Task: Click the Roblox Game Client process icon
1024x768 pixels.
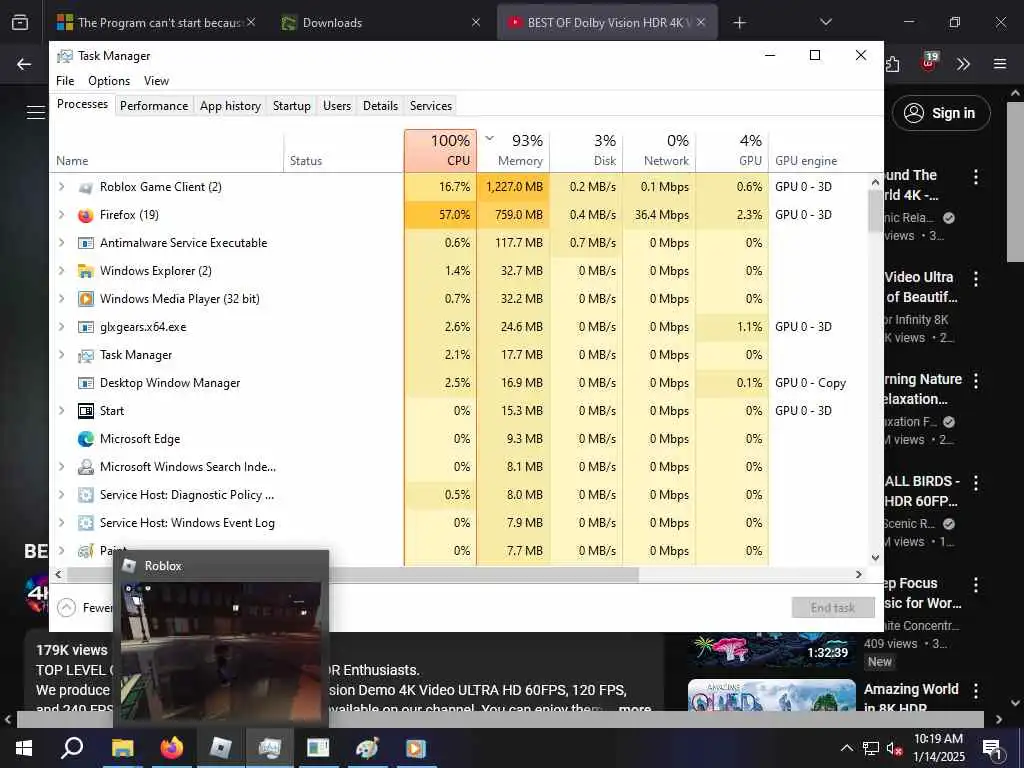Action: click(86, 187)
